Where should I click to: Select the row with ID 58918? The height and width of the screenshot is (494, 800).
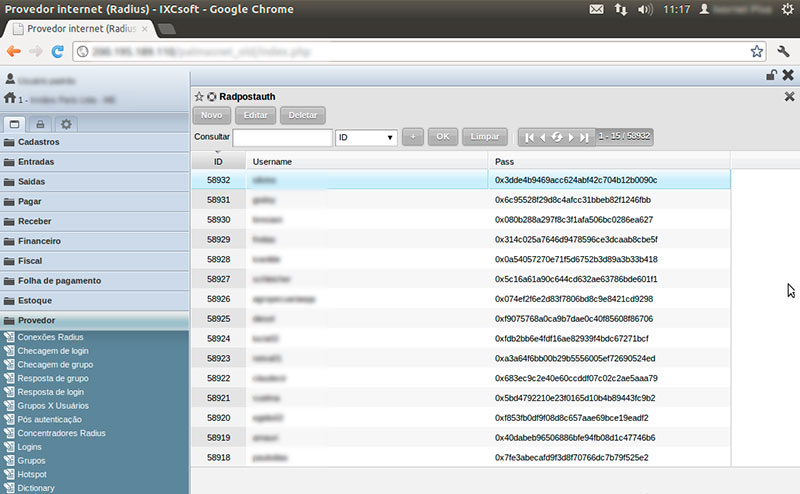tap(461, 458)
